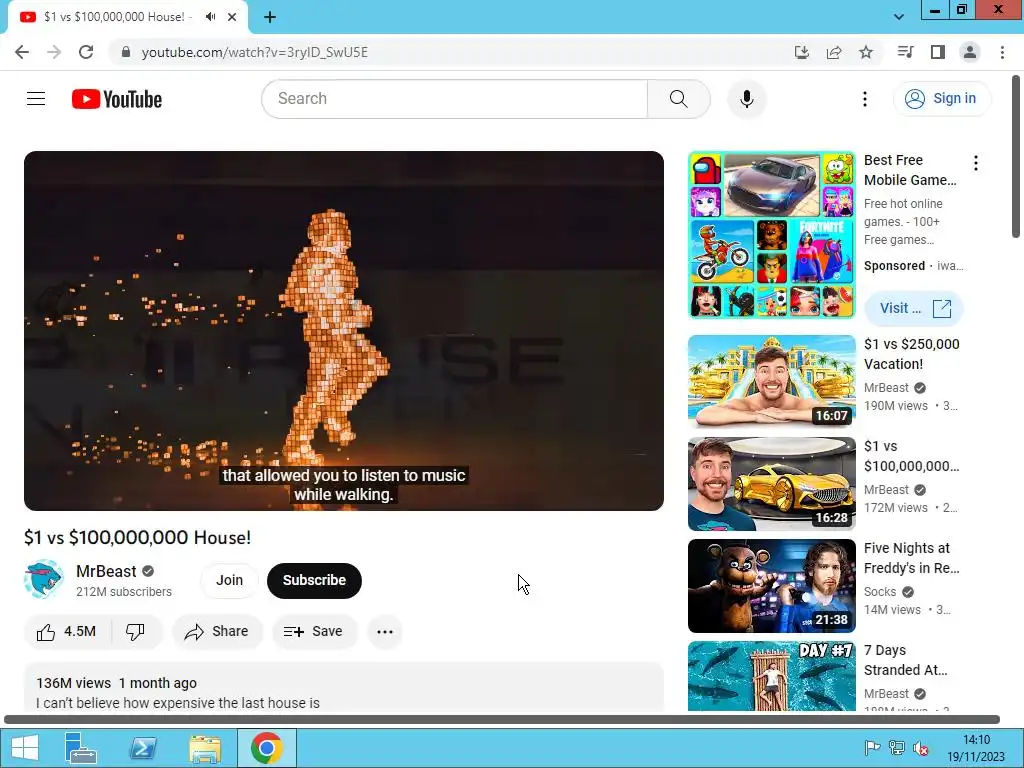Open the Windows Start button
This screenshot has height=768, width=1024.
pyautogui.click(x=25, y=748)
